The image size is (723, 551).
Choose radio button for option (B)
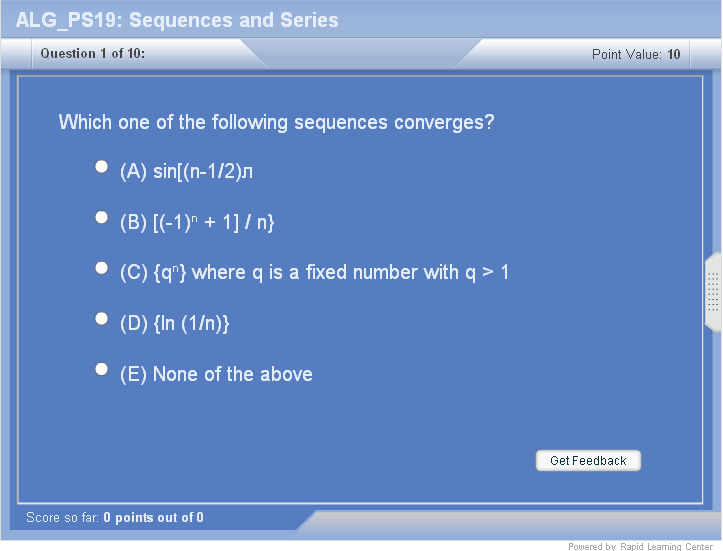(x=101, y=217)
